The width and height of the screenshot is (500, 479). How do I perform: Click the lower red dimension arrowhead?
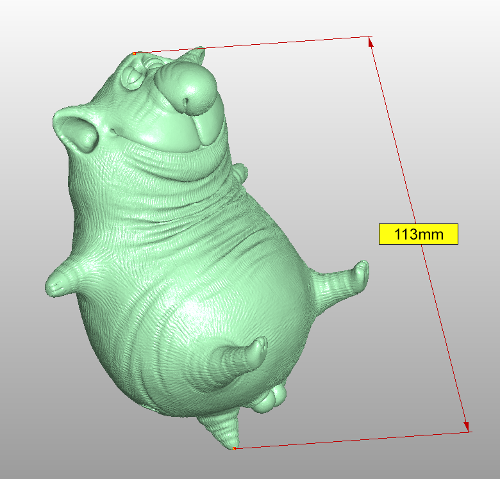coord(466,426)
